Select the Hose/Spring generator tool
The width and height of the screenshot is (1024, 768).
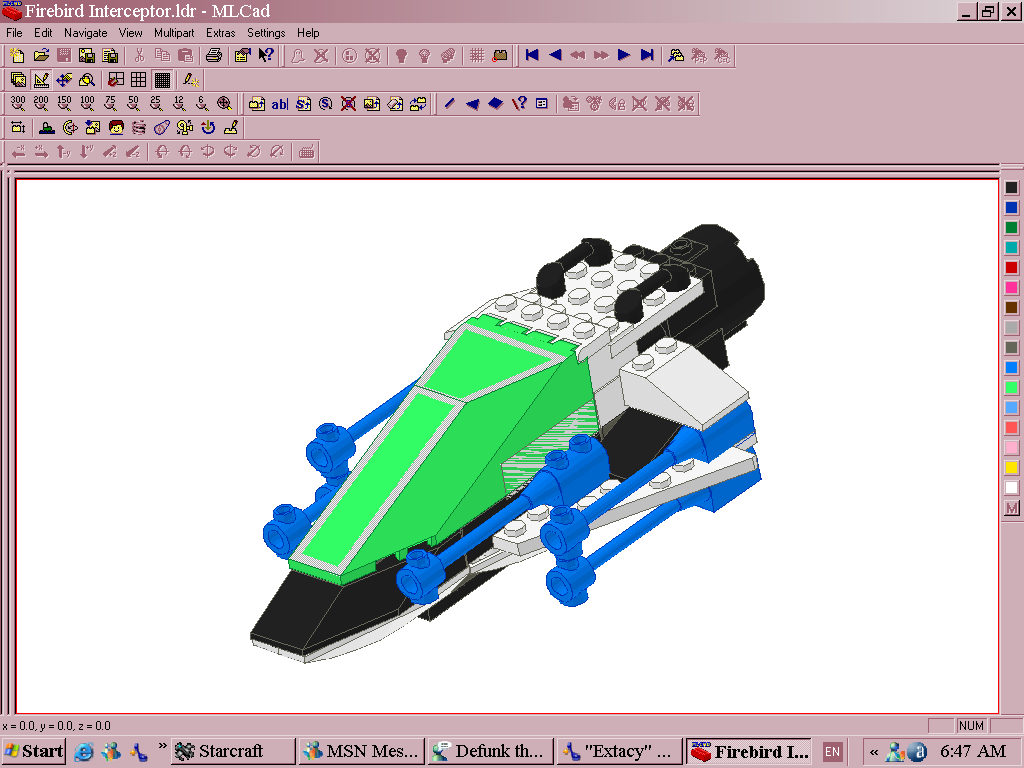(x=139, y=127)
